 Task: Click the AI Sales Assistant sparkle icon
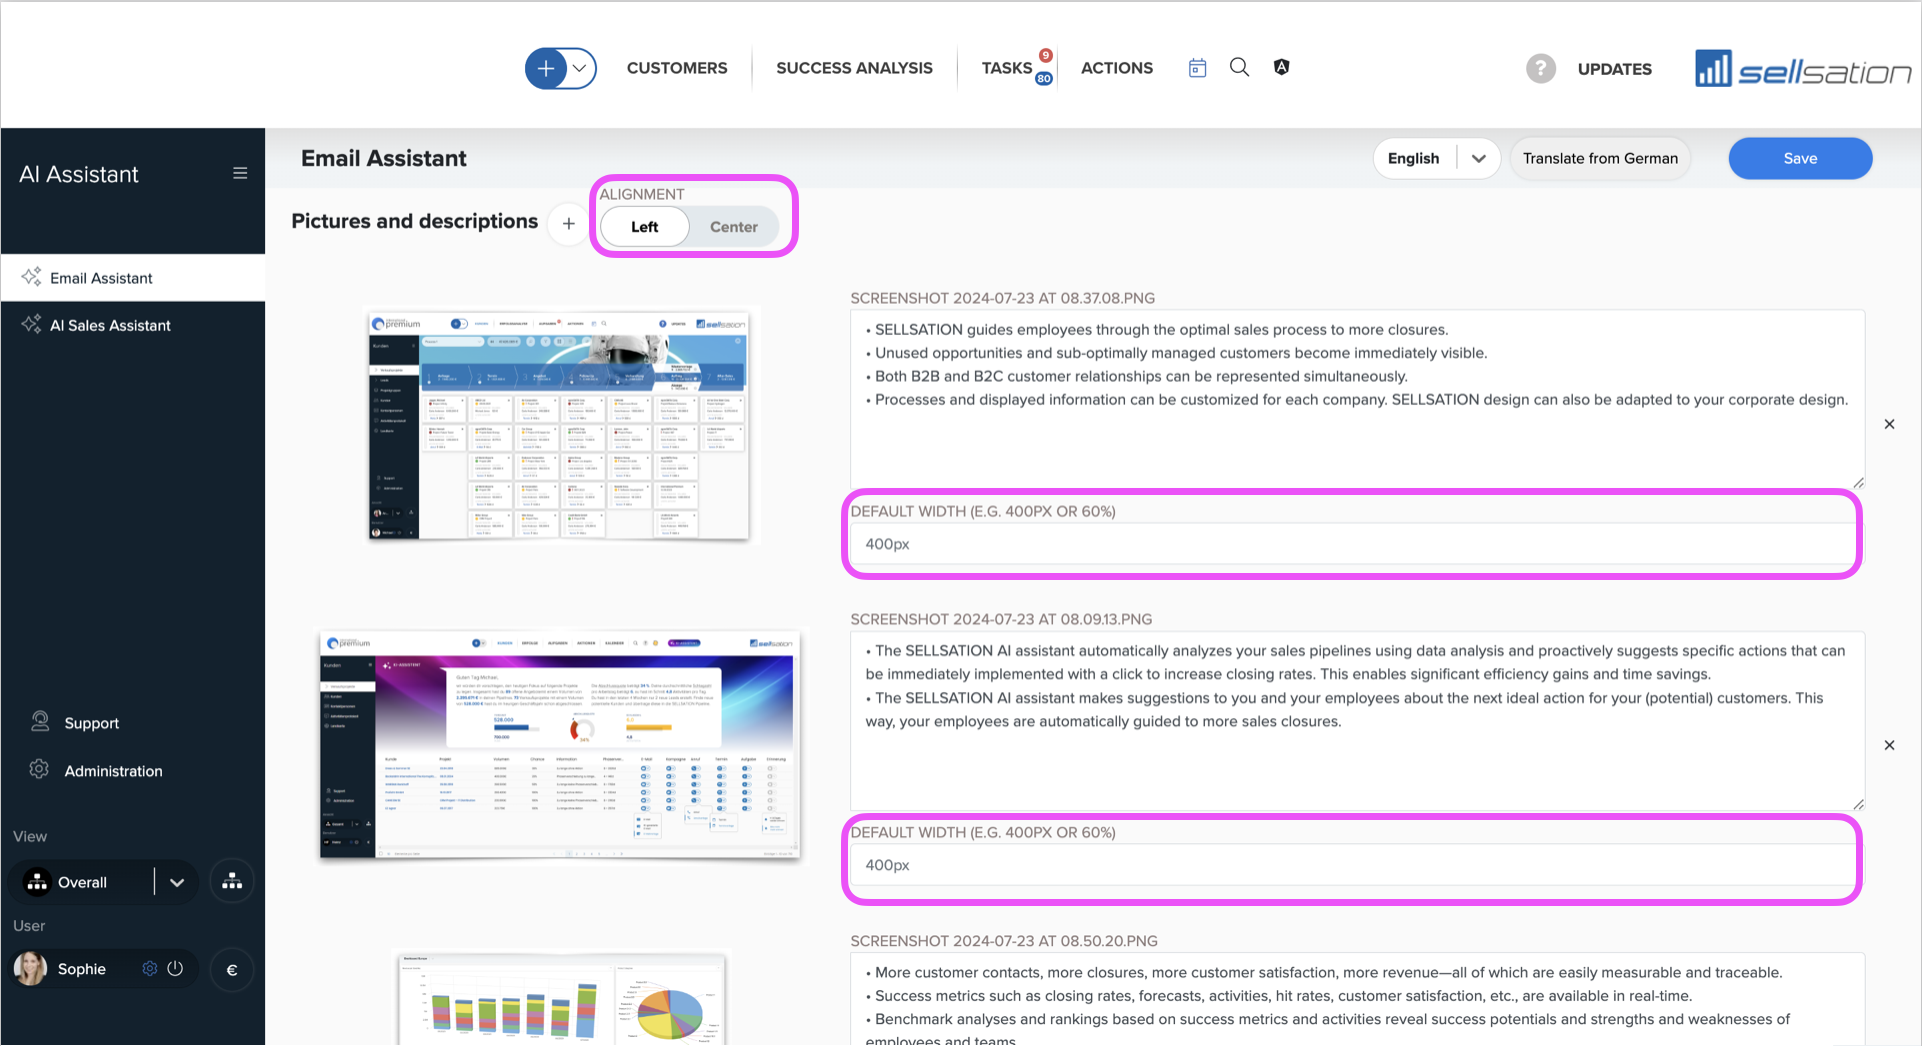click(32, 324)
